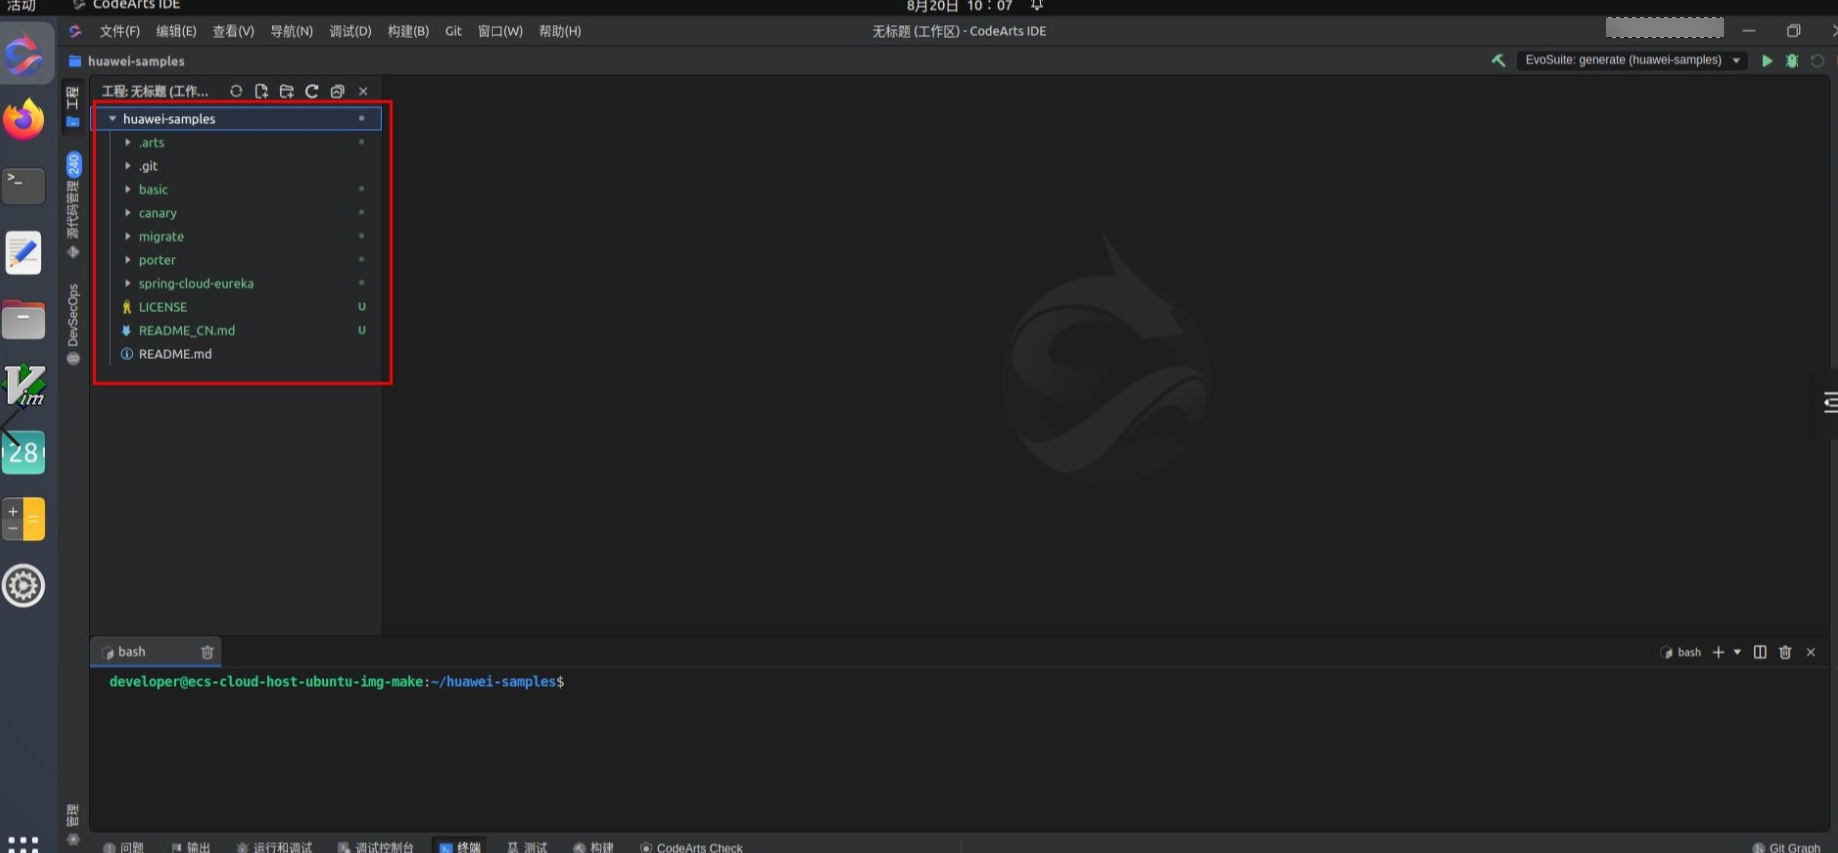
Task: Open the 输出 panel tab
Action: [x=190, y=847]
